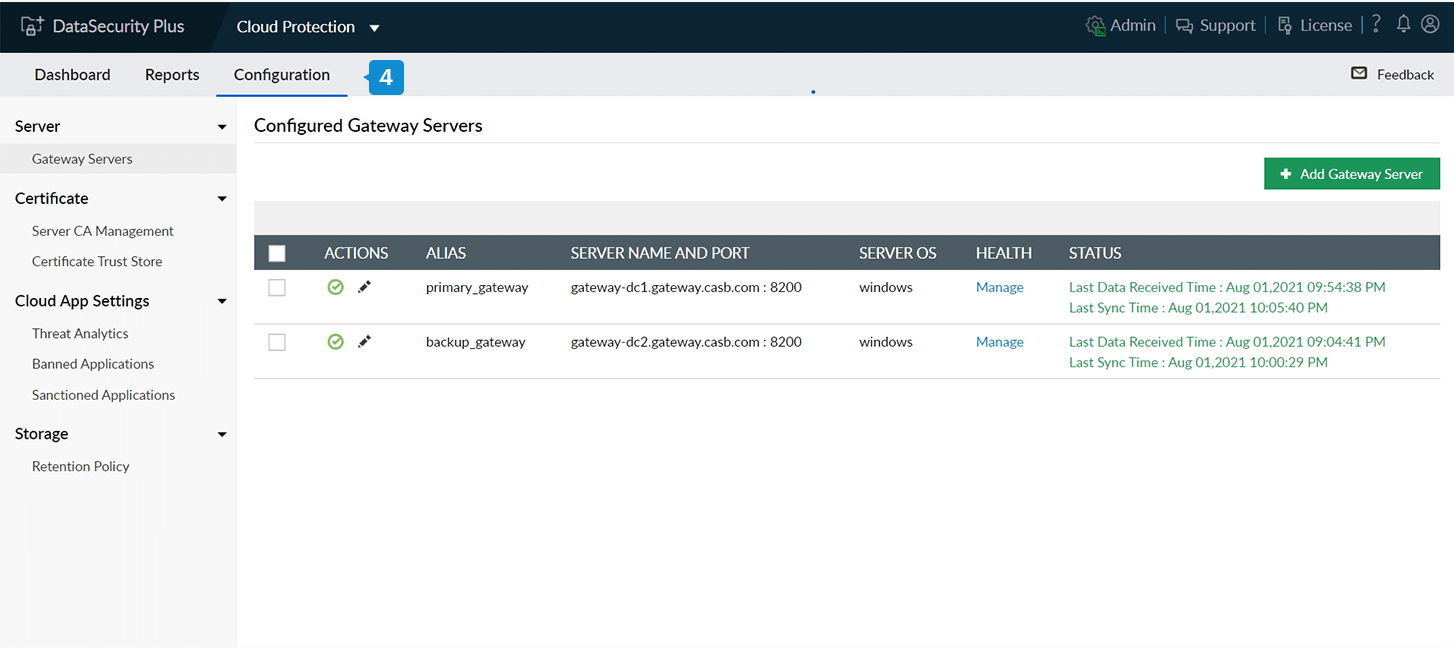Click the Feedback envelope icon
Screen dimensions: 1454x648
click(1359, 74)
